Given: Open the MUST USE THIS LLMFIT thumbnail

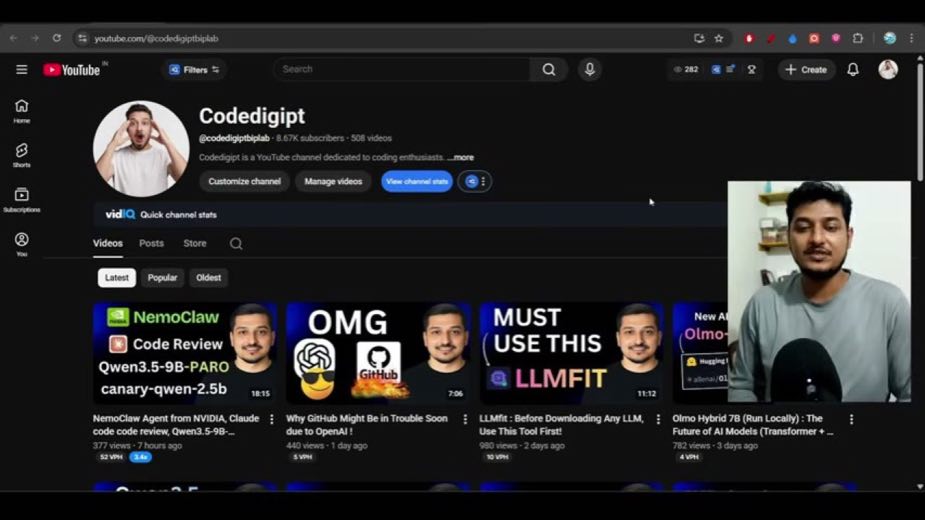Looking at the screenshot, I should (x=572, y=353).
